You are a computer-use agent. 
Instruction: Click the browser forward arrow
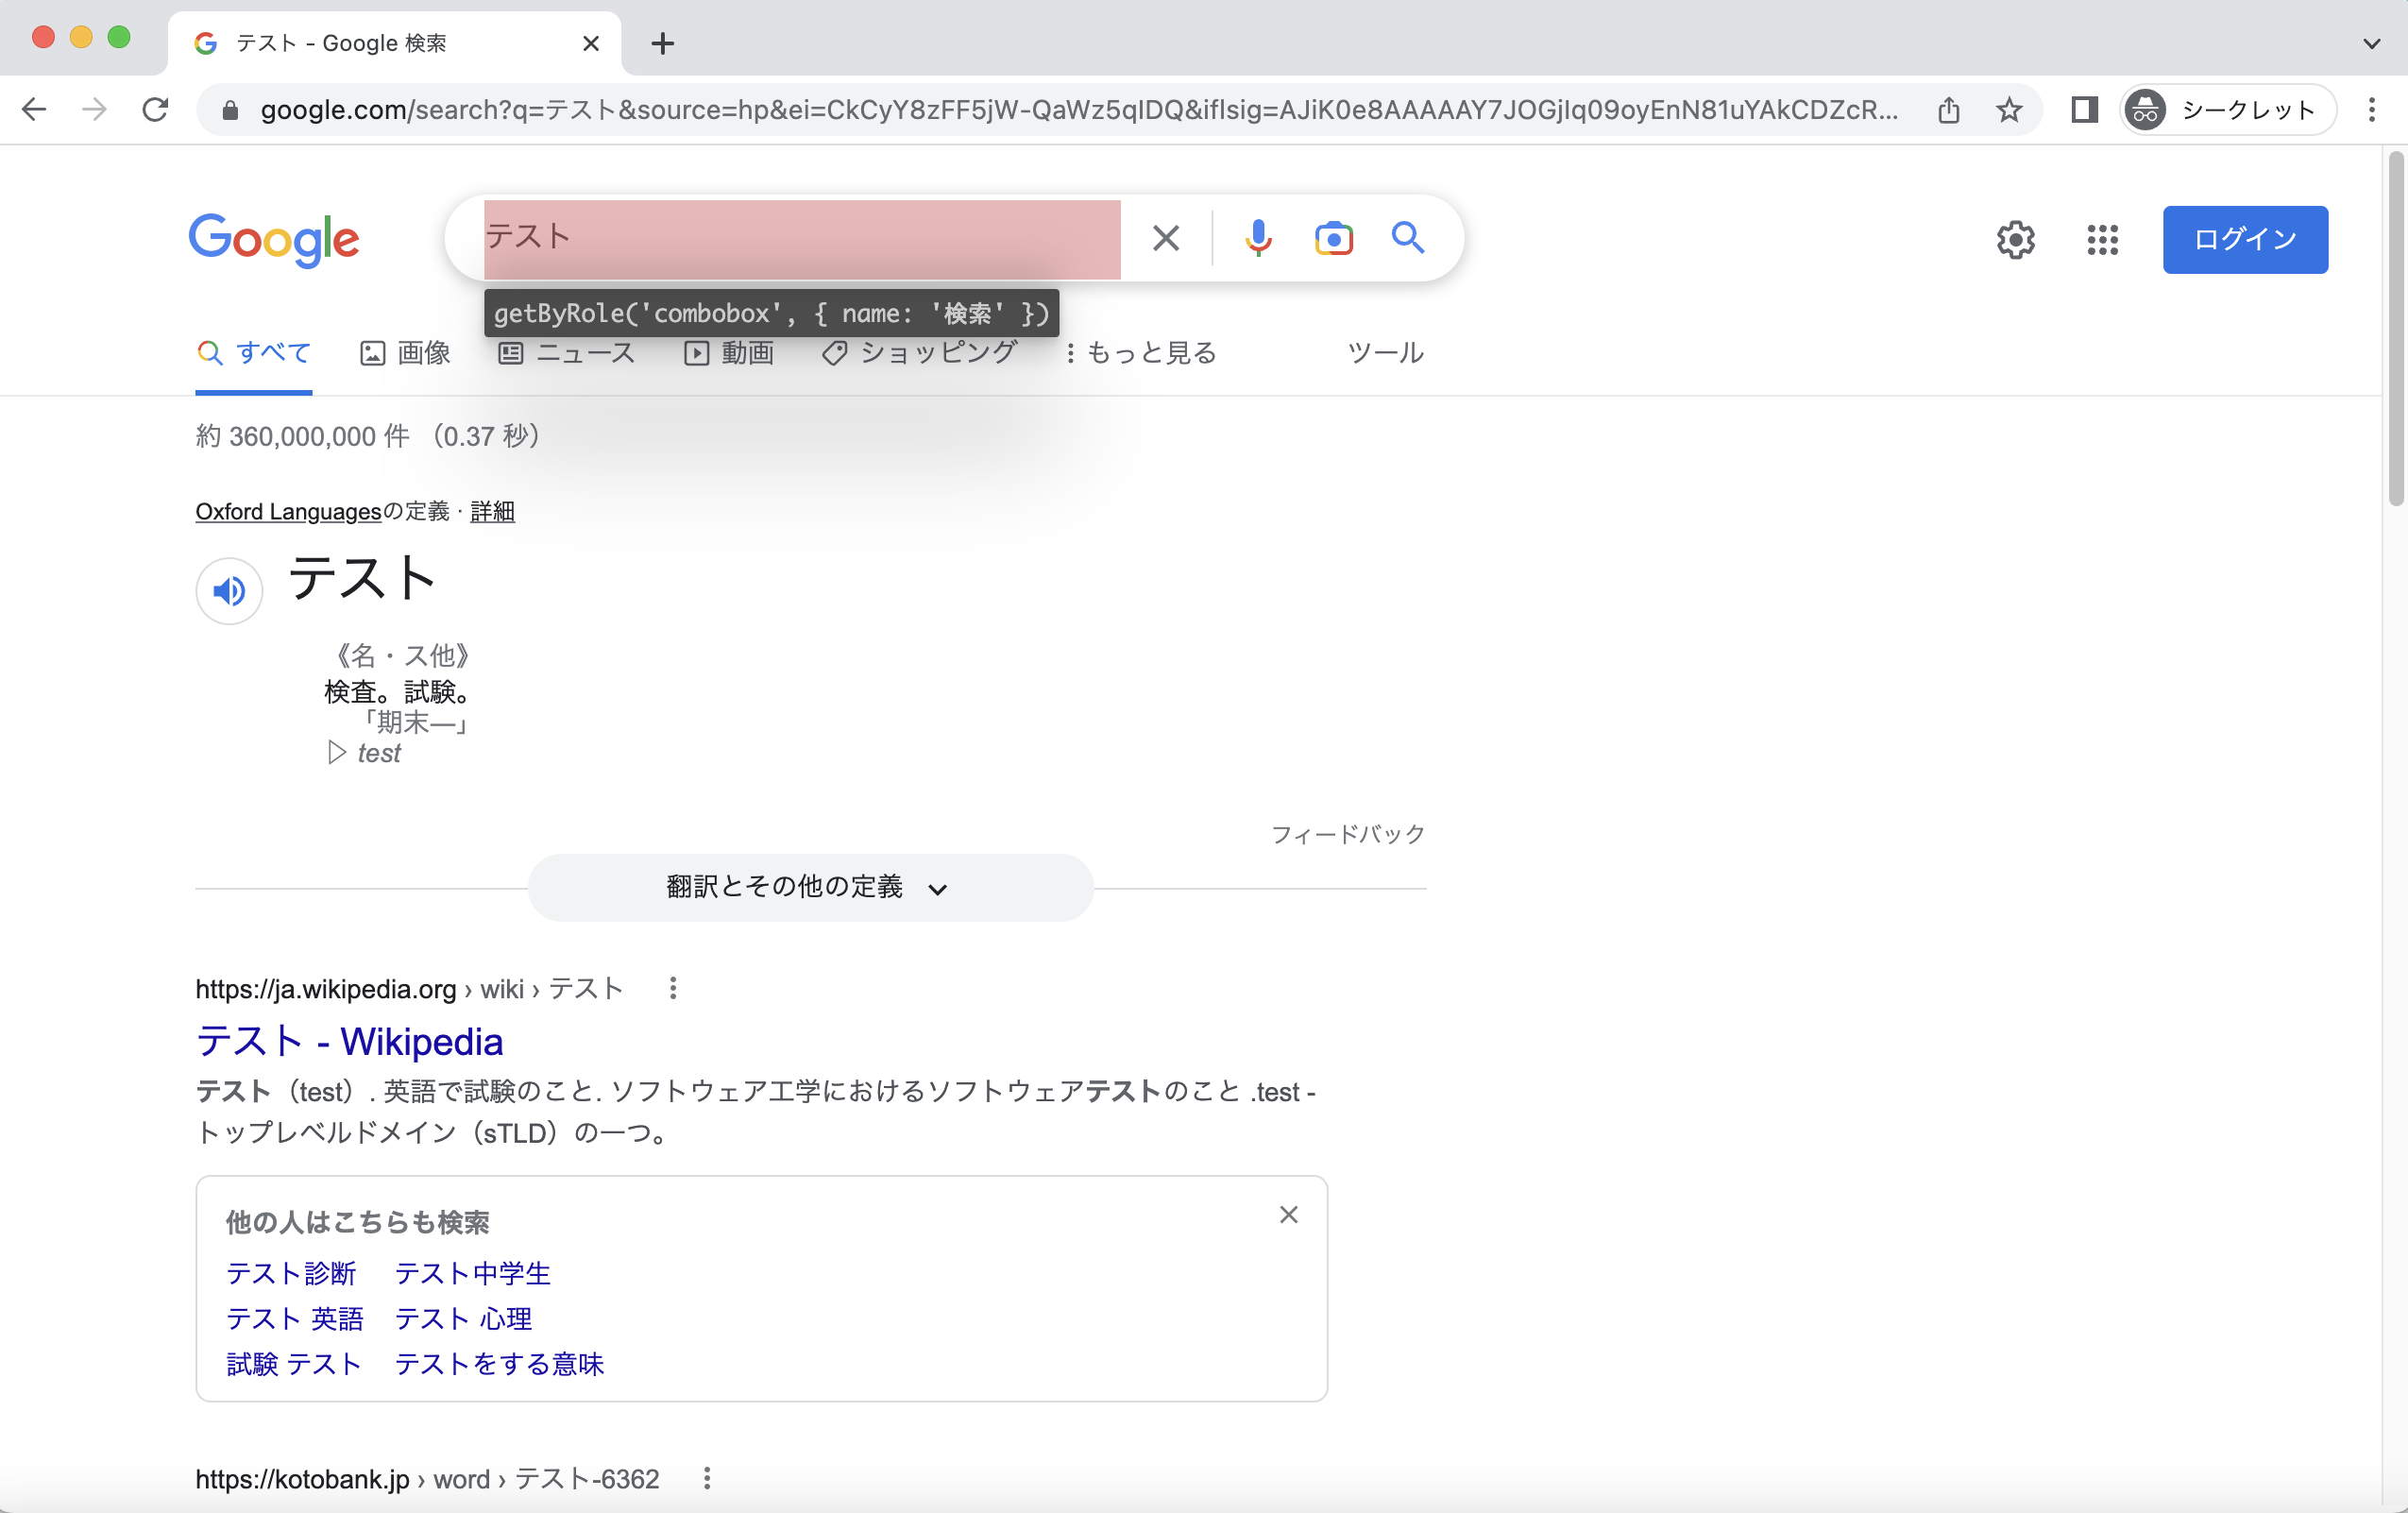coord(95,109)
